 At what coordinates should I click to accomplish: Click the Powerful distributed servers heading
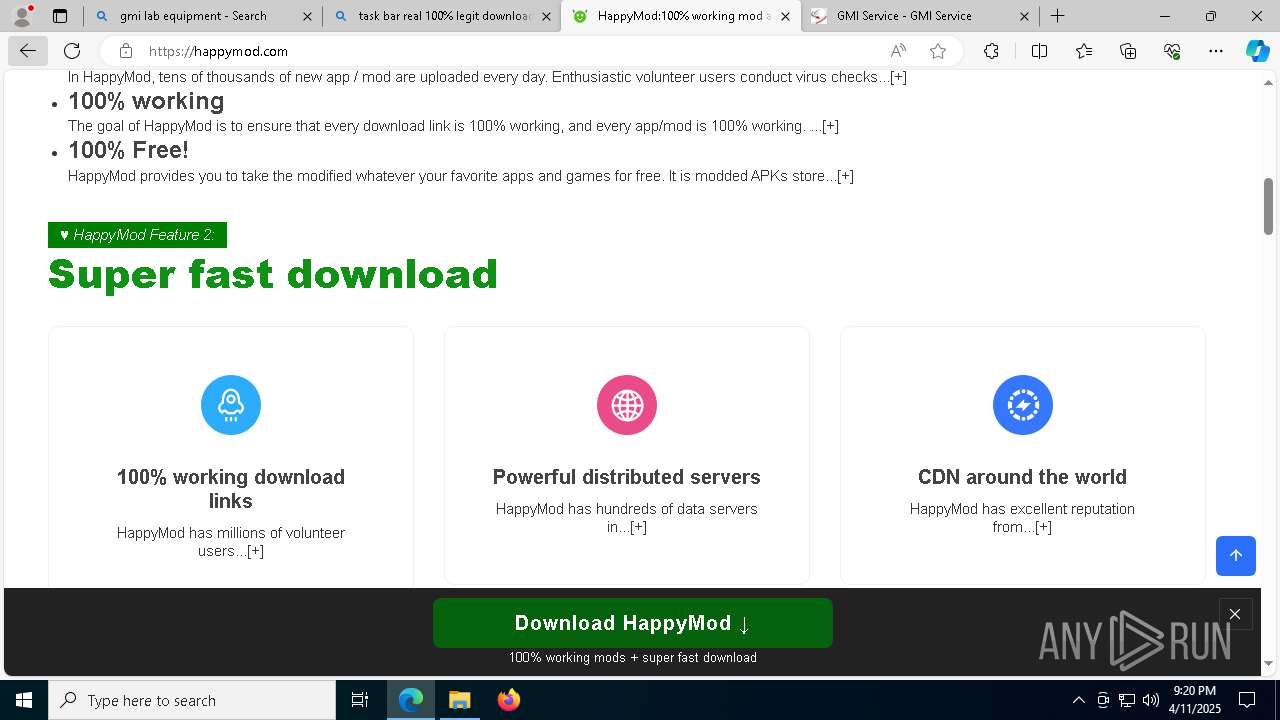point(627,477)
